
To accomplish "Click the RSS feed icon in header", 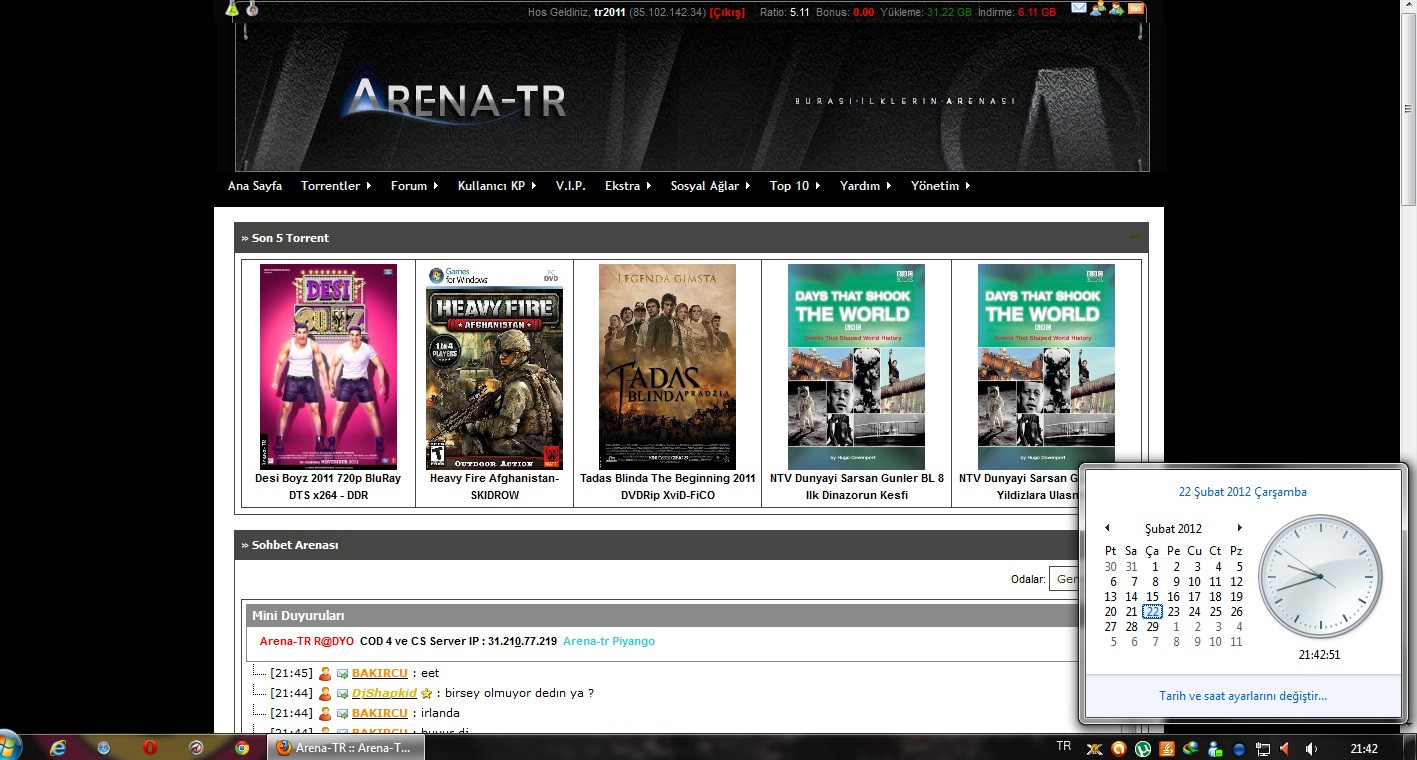I will click(1136, 8).
